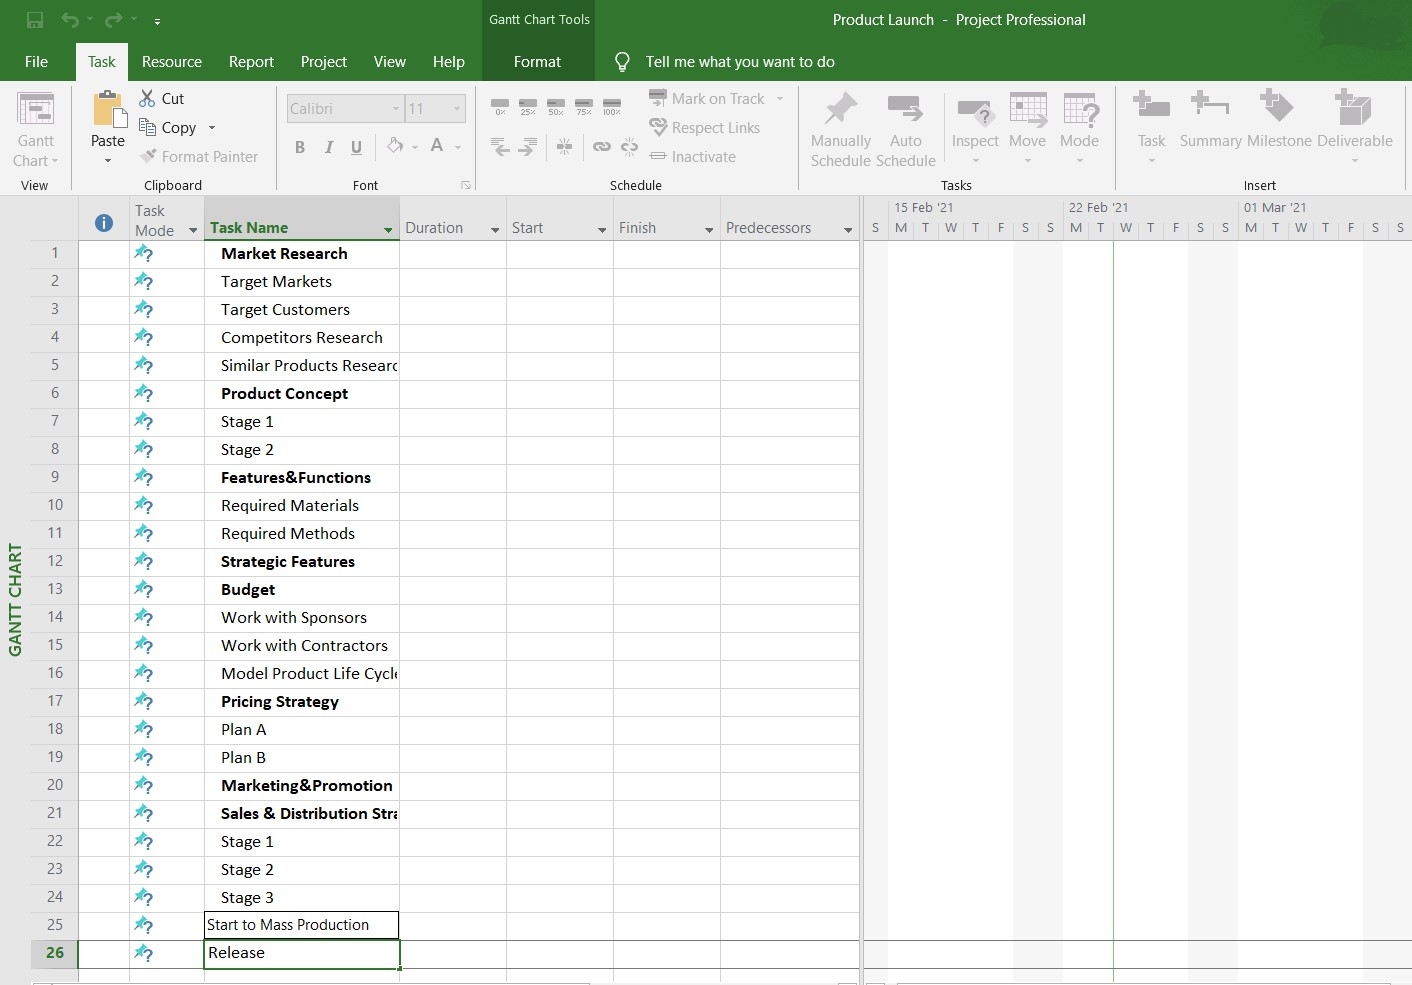Insert a Milestone

(1277, 120)
